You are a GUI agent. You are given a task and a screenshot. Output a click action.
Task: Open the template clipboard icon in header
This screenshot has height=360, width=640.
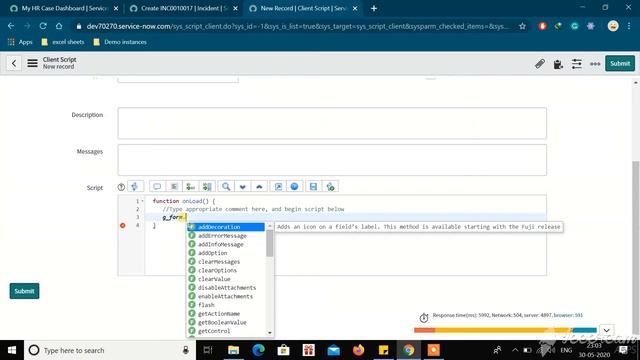pyautogui.click(x=558, y=64)
